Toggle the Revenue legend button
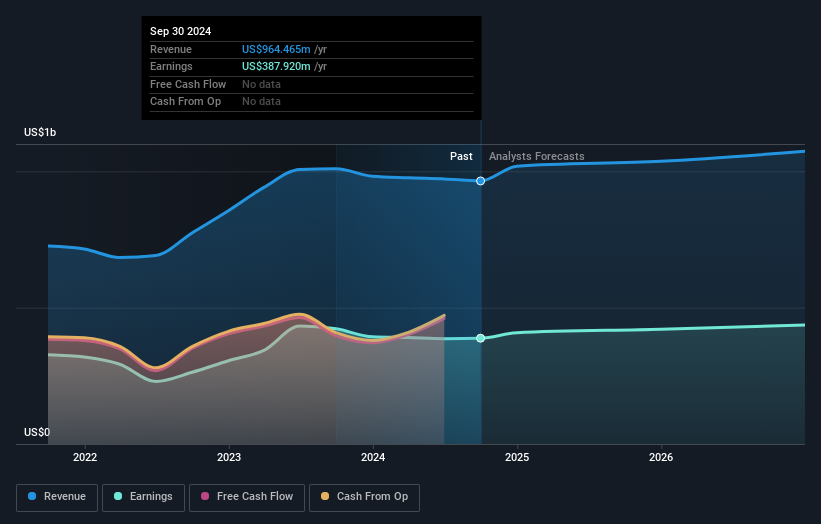The image size is (821, 524). (57, 497)
